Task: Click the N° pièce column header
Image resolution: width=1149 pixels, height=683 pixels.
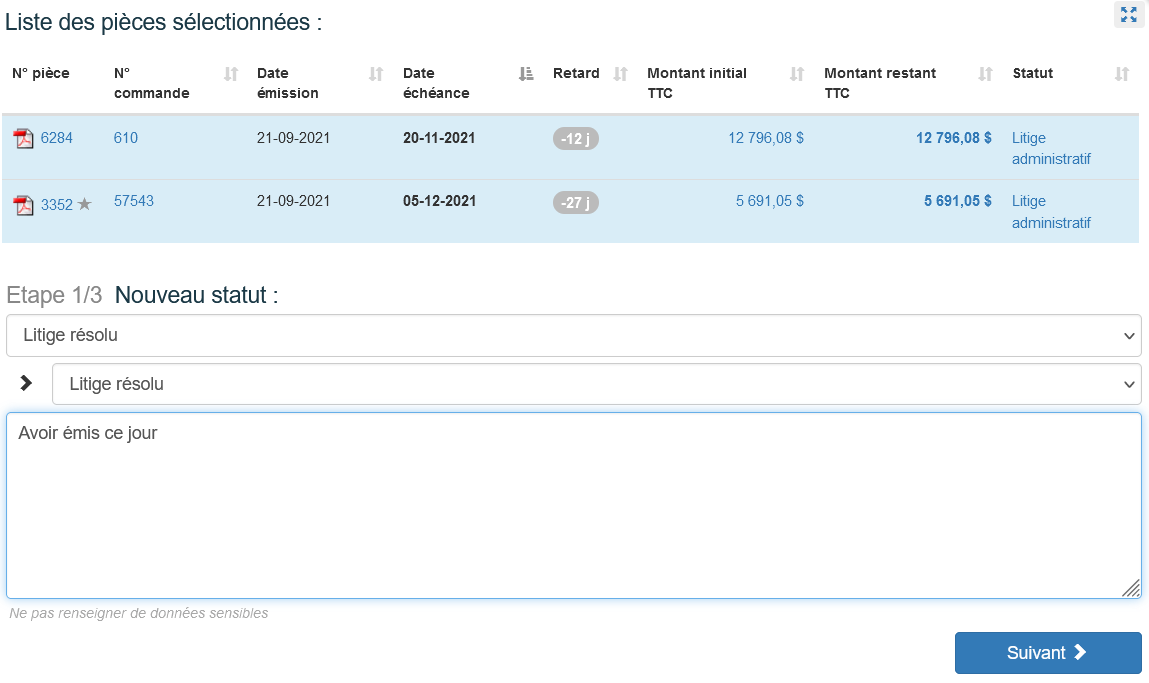Action: (x=41, y=73)
